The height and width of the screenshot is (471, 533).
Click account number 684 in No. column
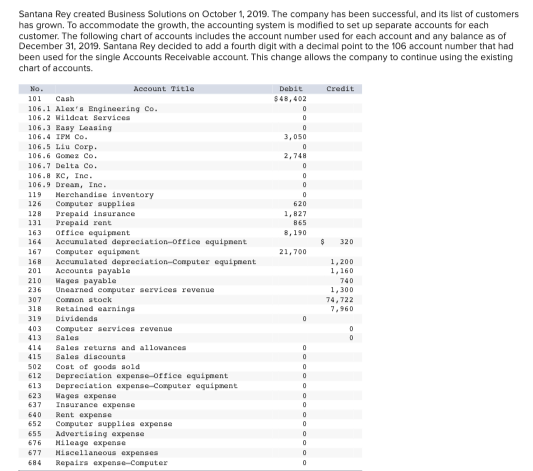coord(35,463)
